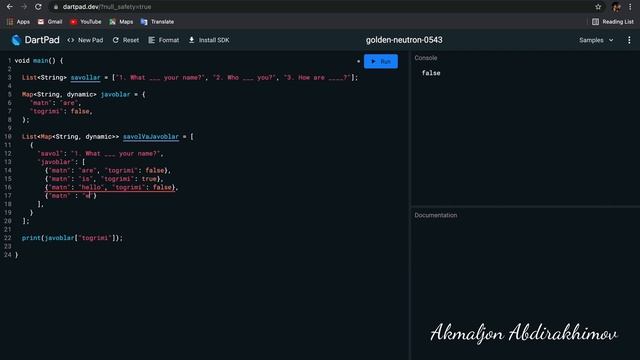
Task: Open the Maps bookmark
Action: click(121, 22)
